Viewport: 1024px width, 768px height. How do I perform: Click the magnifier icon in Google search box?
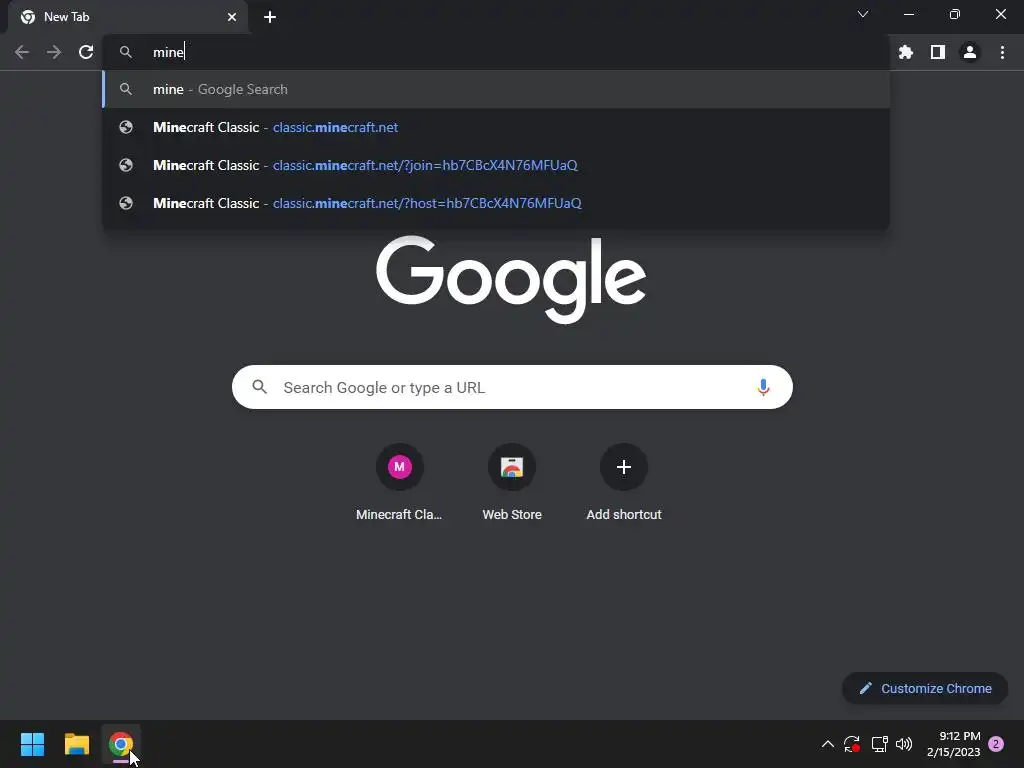click(259, 387)
